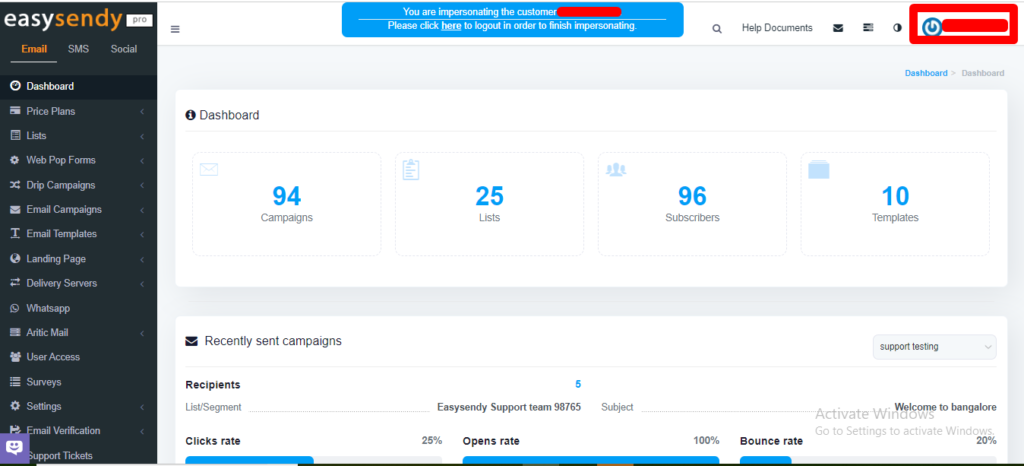Open the Help Documents link
1024x466 pixels.
coord(777,28)
